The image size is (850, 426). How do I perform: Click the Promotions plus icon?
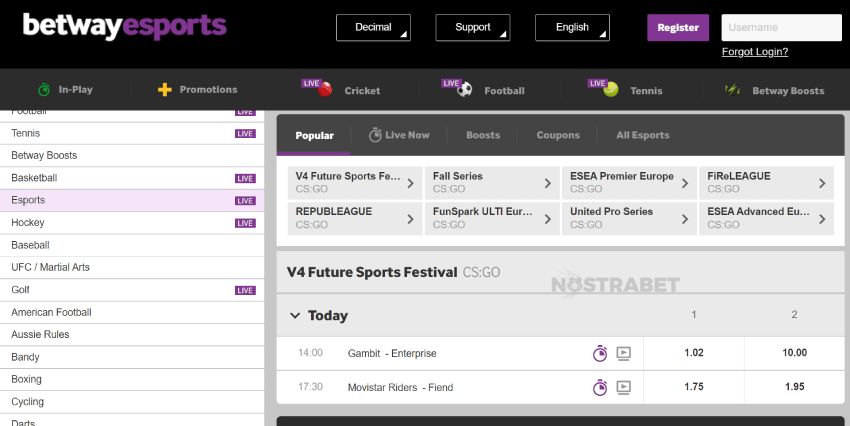(x=165, y=89)
